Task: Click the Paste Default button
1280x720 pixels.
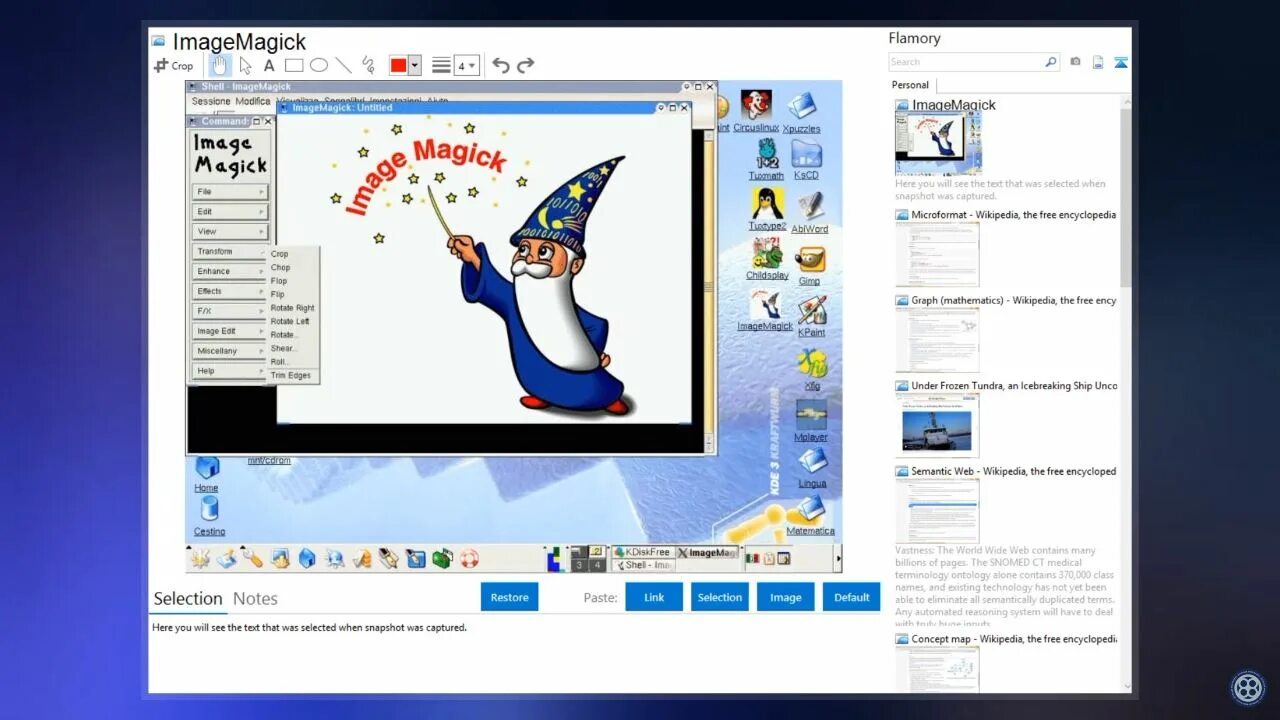Action: 851,597
